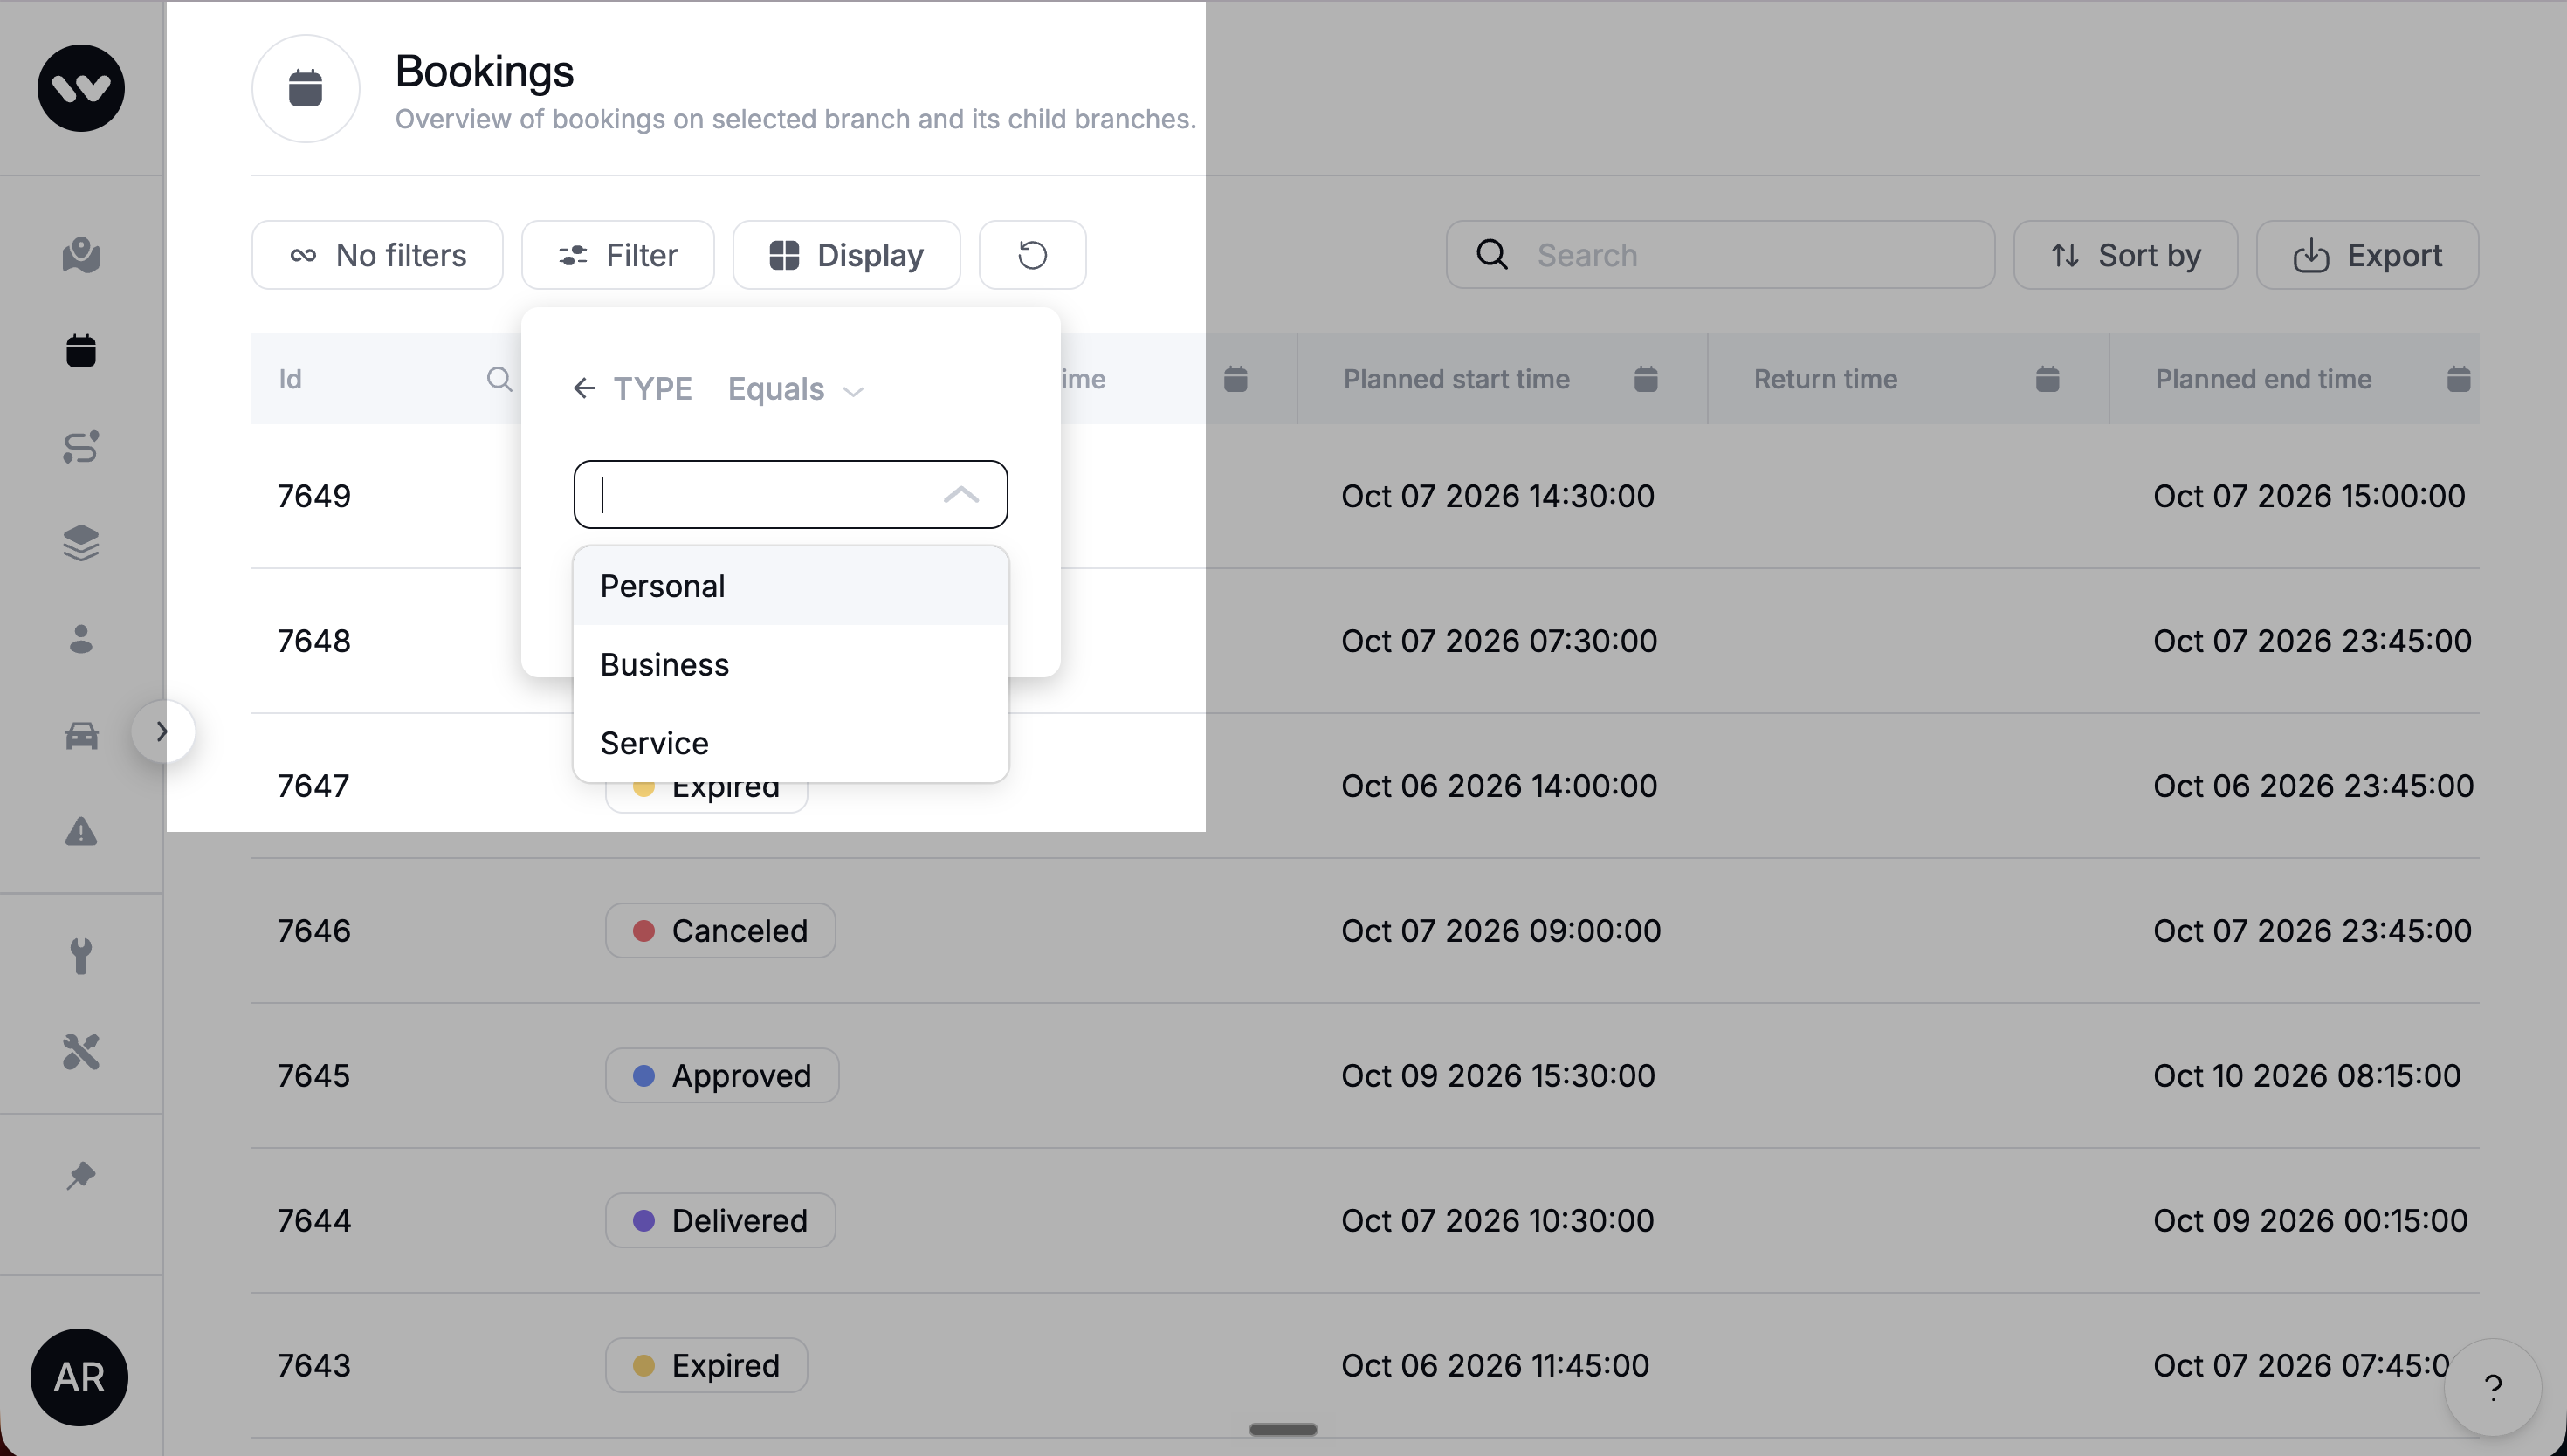Viewport: 2567px width, 1456px height.
Task: Click the Expired status badge of booking 7643
Action: click(706, 1366)
